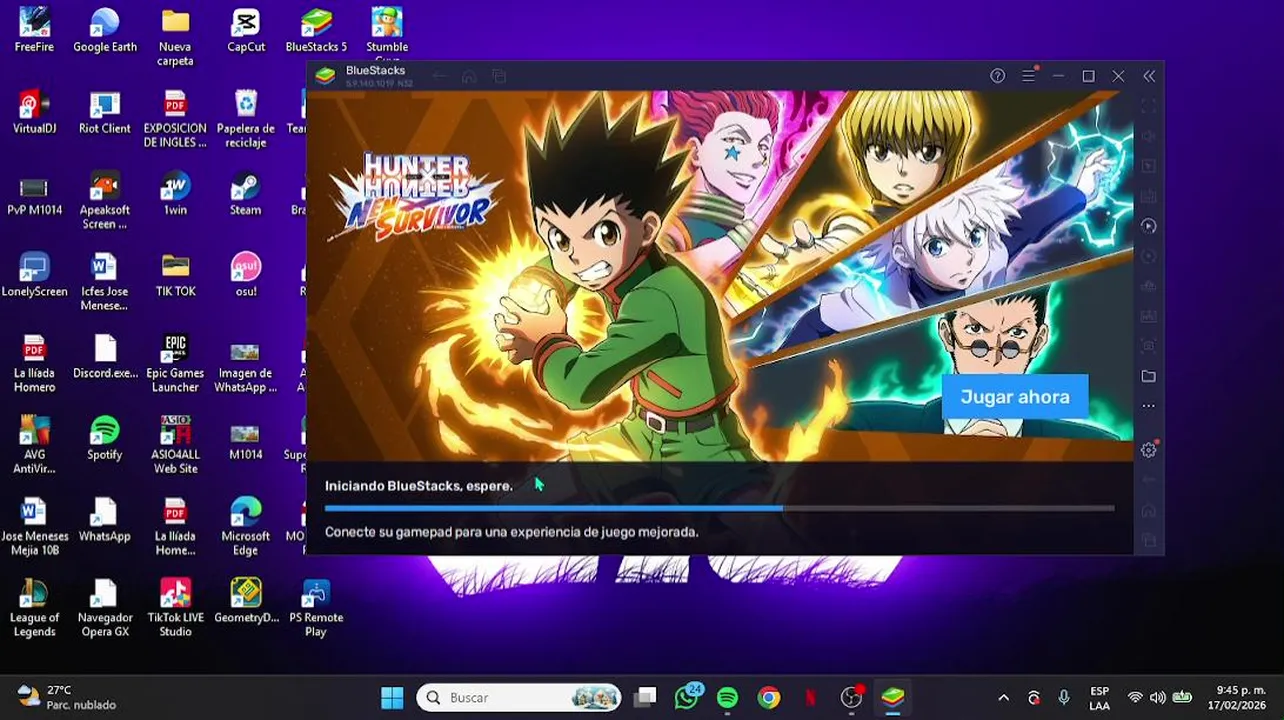Open the BlueStacks hamburger menu
Image resolution: width=1284 pixels, height=720 pixels.
pyautogui.click(x=1028, y=76)
